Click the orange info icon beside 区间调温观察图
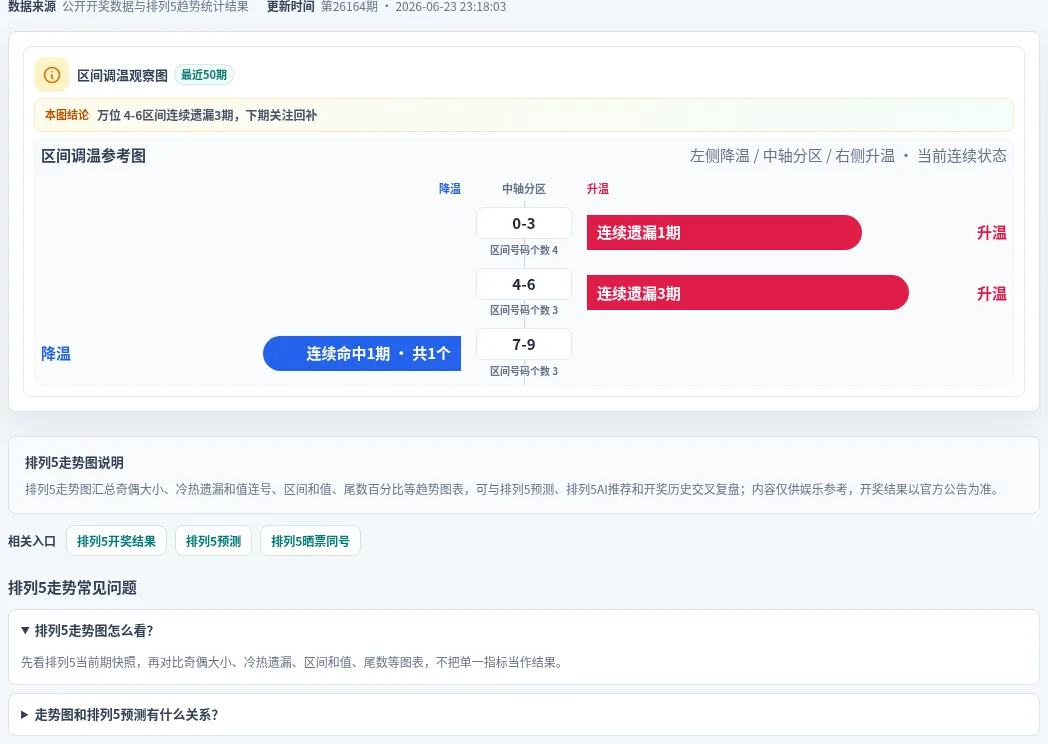The height and width of the screenshot is (744, 1048). tap(51, 75)
